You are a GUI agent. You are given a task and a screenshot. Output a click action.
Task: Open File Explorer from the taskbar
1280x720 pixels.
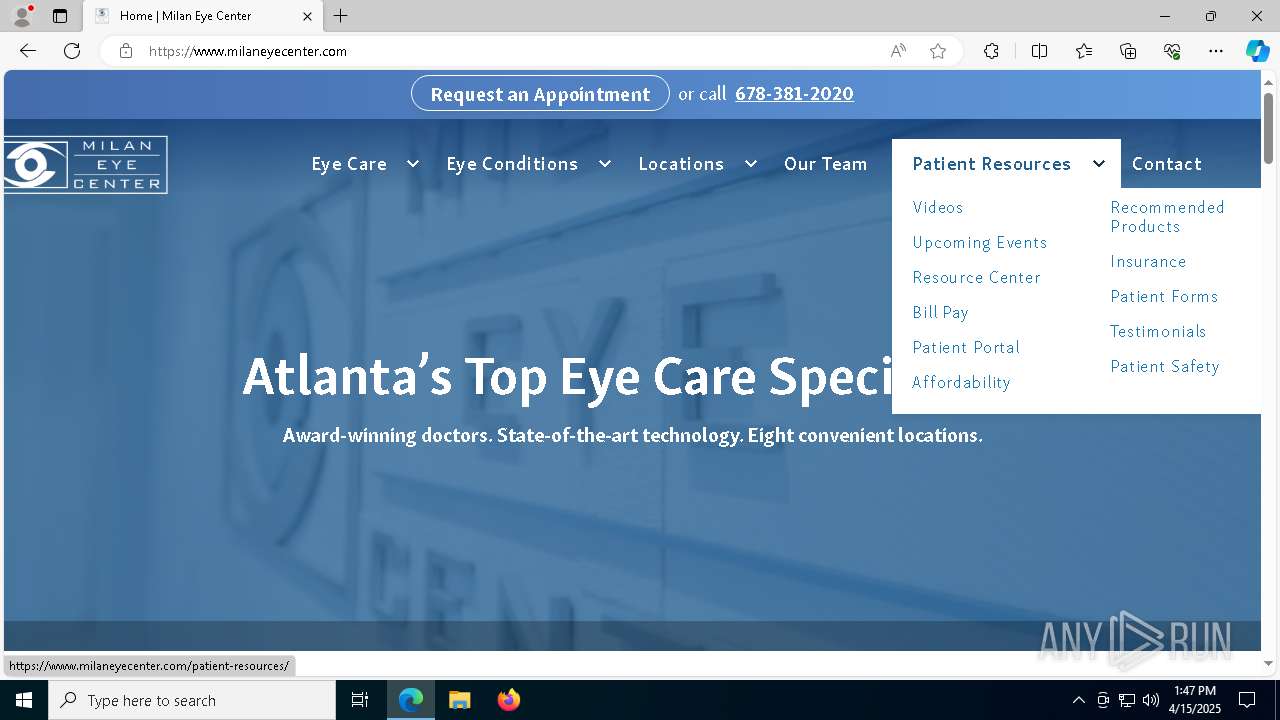coord(459,700)
